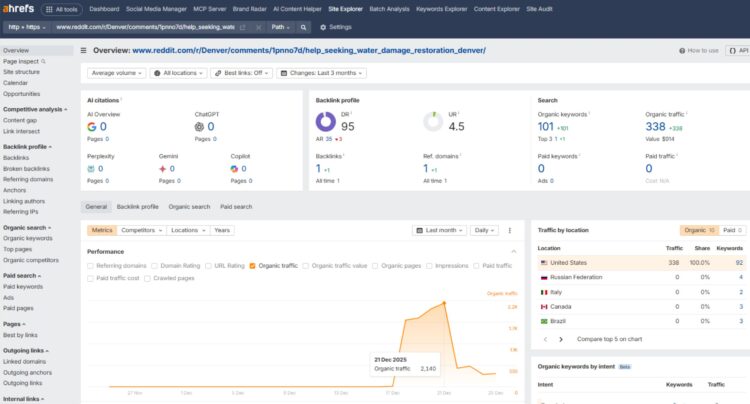Click organic traffic value 338

pyautogui.click(x=655, y=127)
